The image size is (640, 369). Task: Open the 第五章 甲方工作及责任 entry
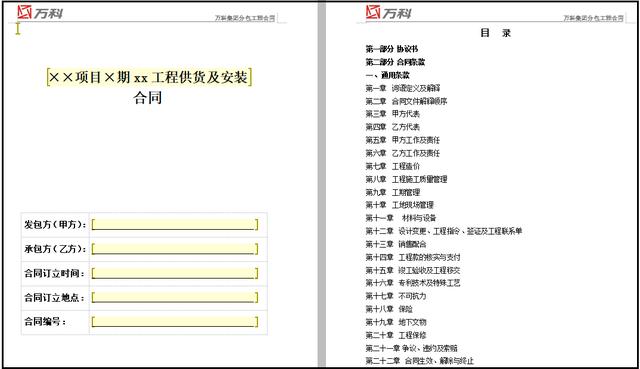pyautogui.click(x=403, y=140)
